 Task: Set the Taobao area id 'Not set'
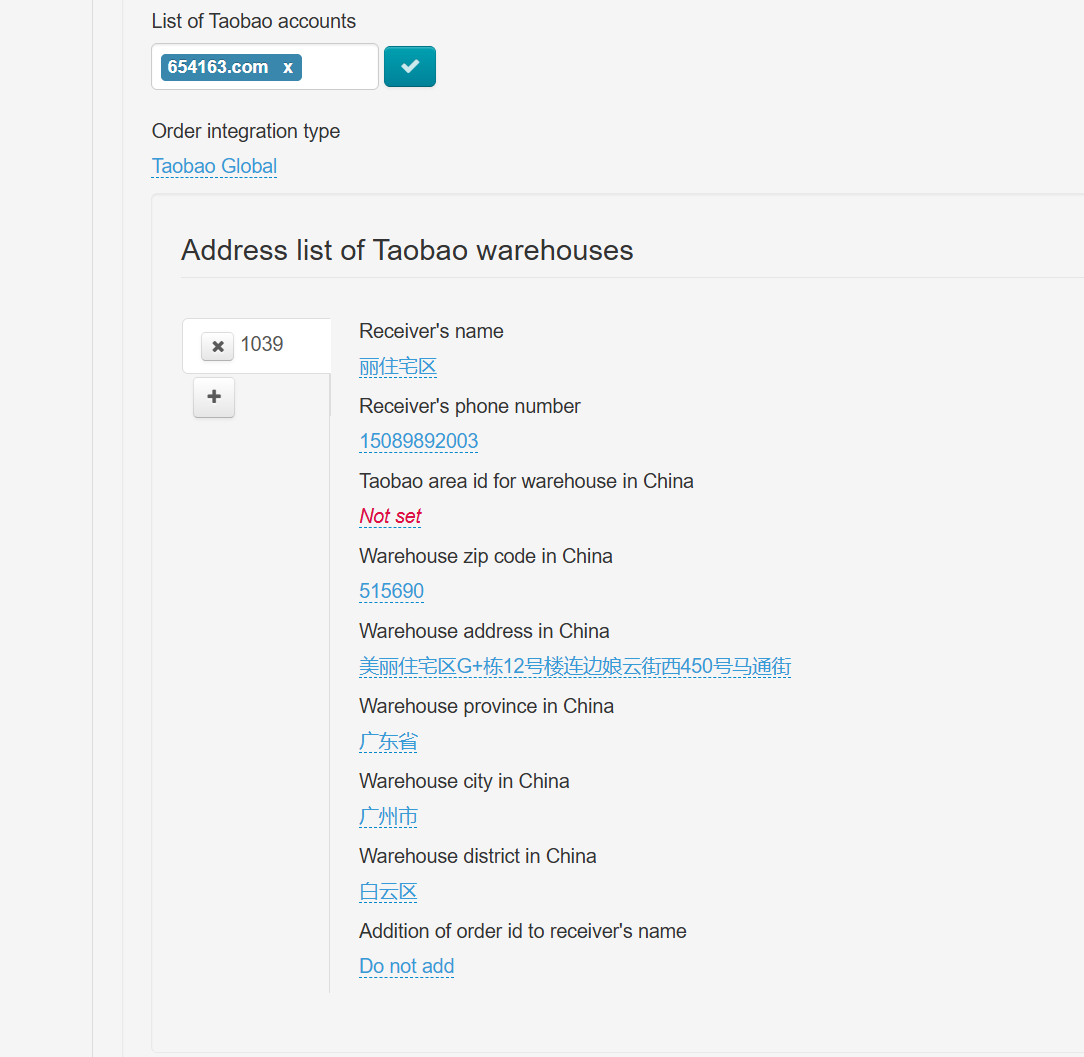[x=390, y=516]
